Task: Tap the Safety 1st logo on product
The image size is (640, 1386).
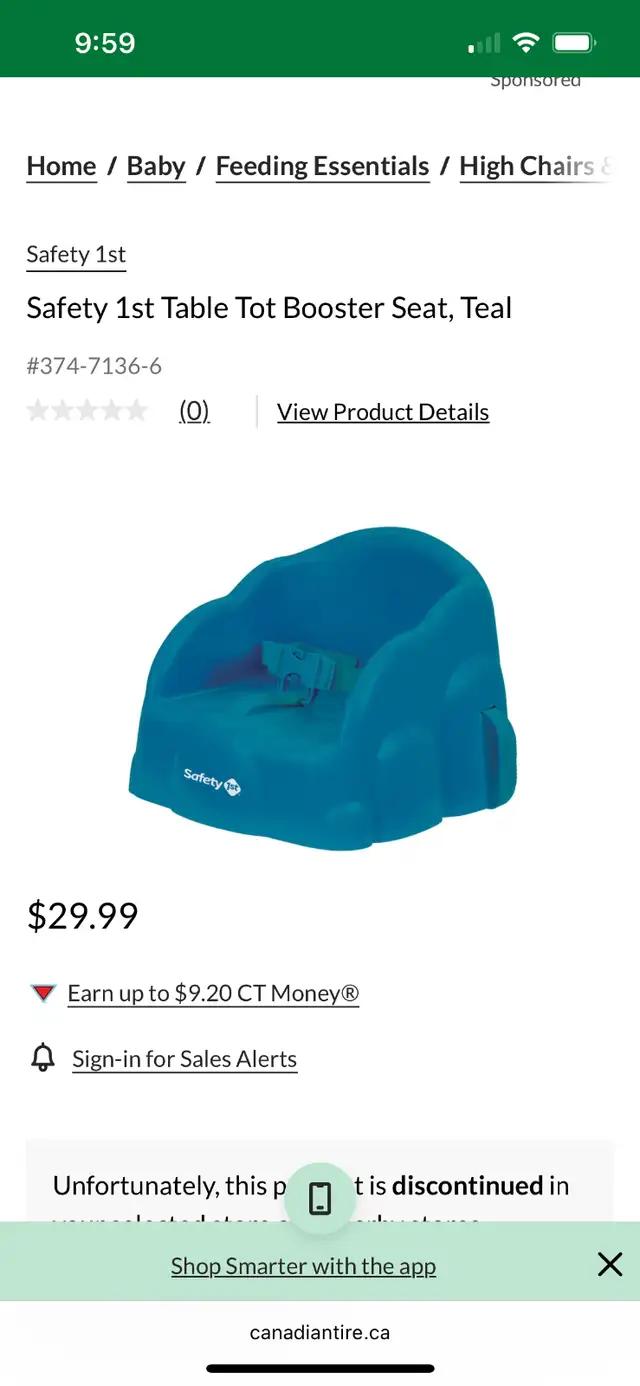Action: click(212, 779)
